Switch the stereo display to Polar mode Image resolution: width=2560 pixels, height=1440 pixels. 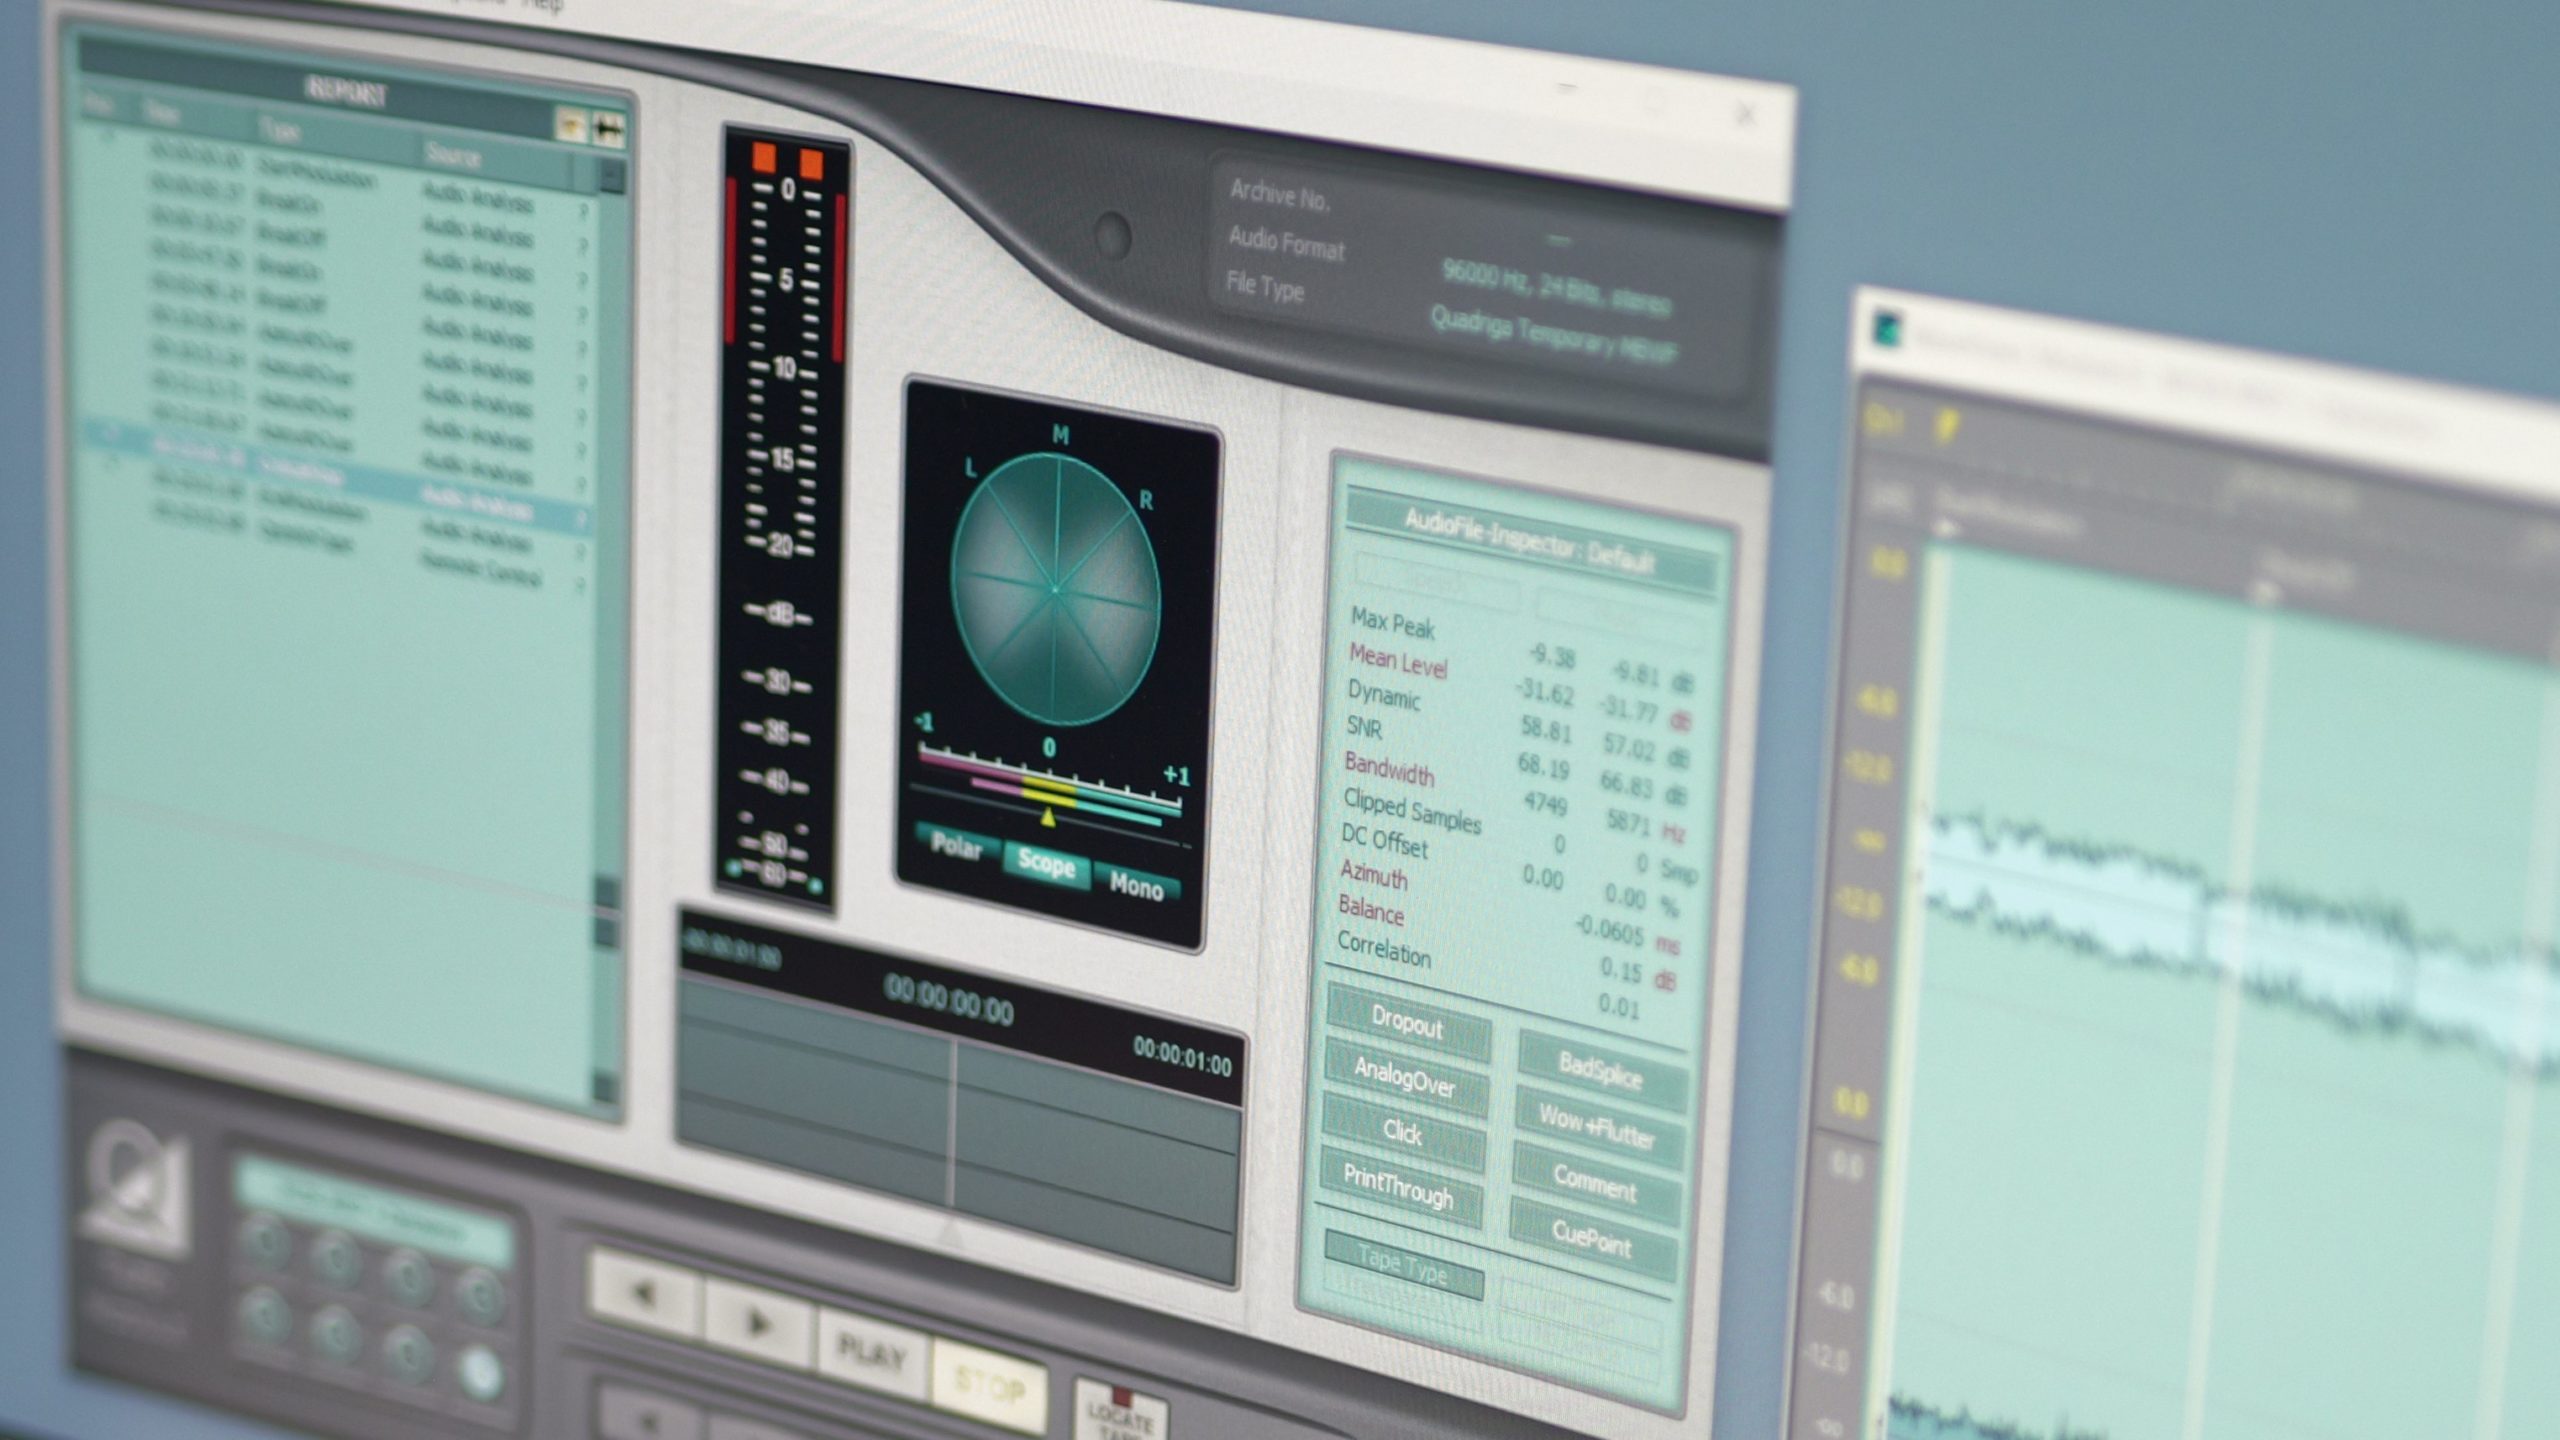tap(956, 846)
